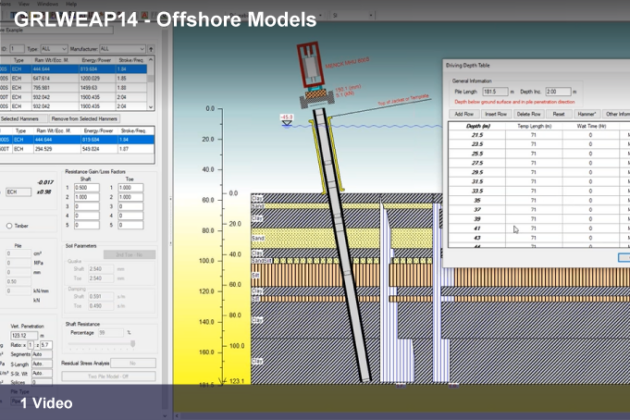Select the depth cell 33.5
The image size is (630, 420).
[x=477, y=191]
